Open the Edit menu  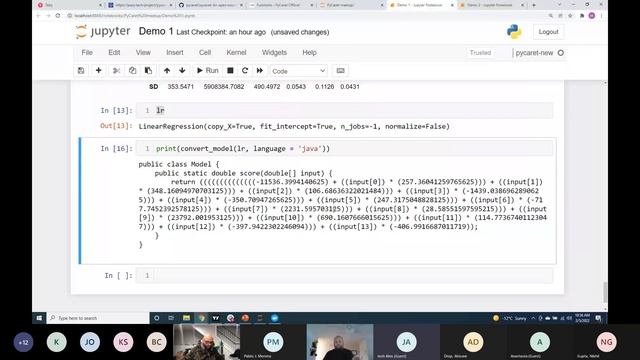click(114, 53)
